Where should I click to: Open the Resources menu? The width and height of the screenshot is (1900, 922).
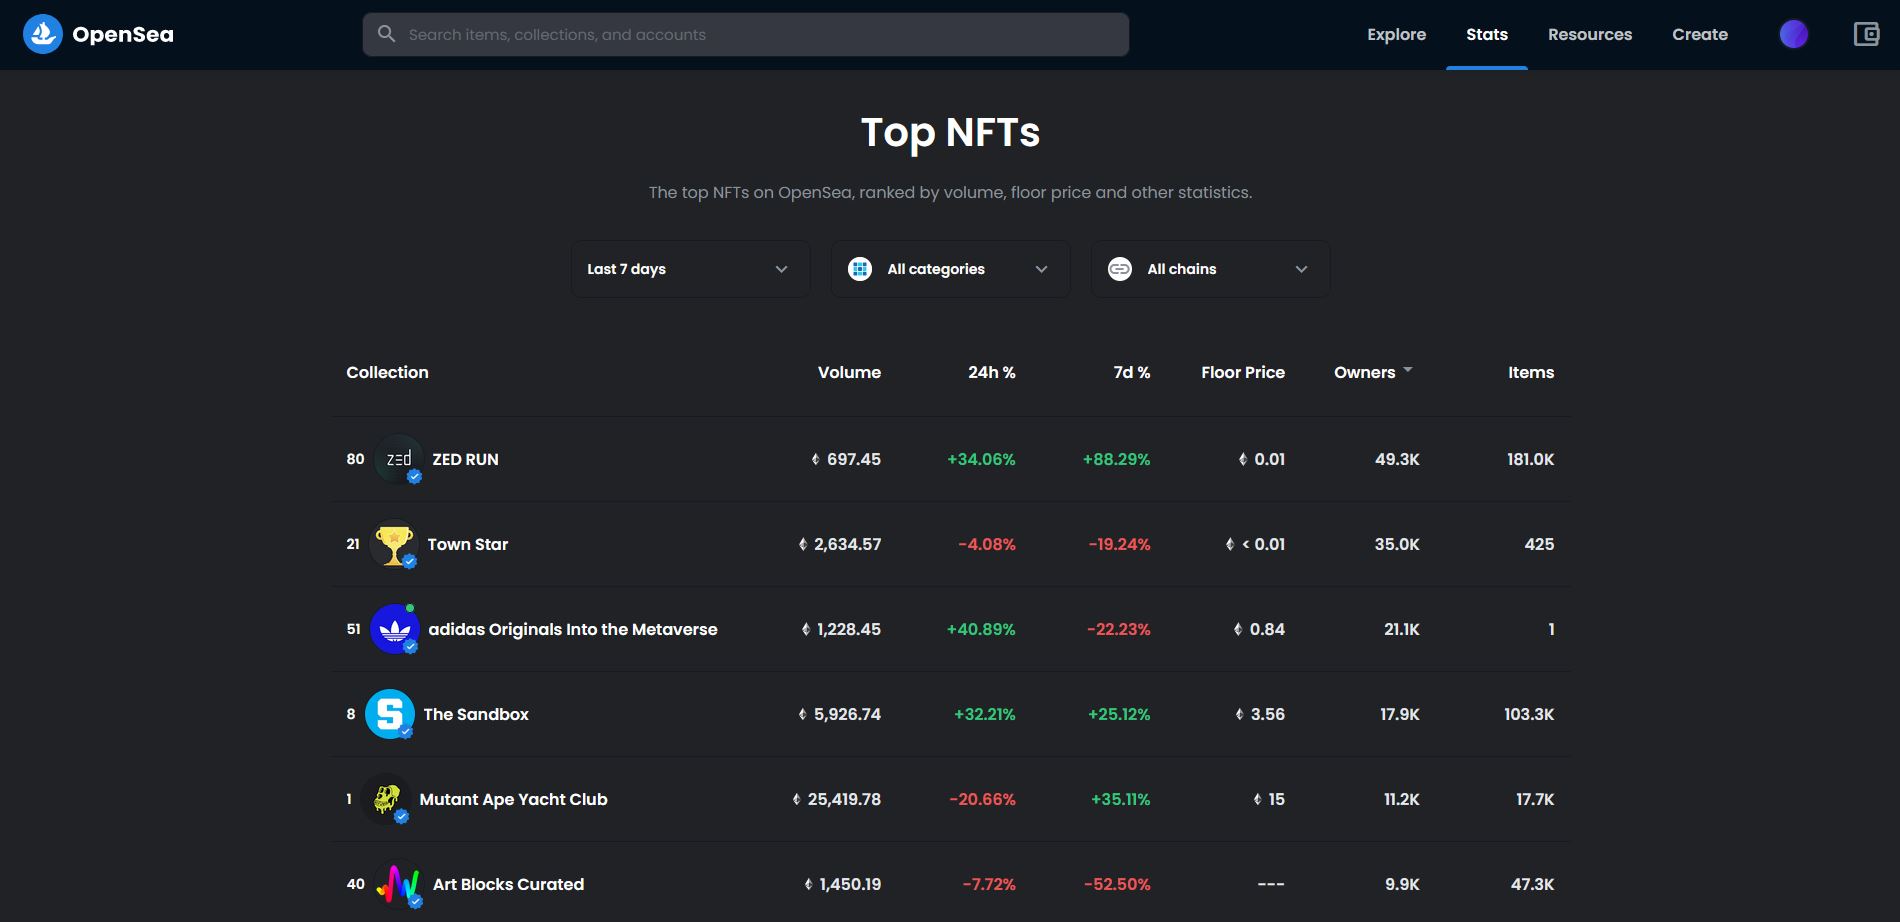click(x=1590, y=34)
